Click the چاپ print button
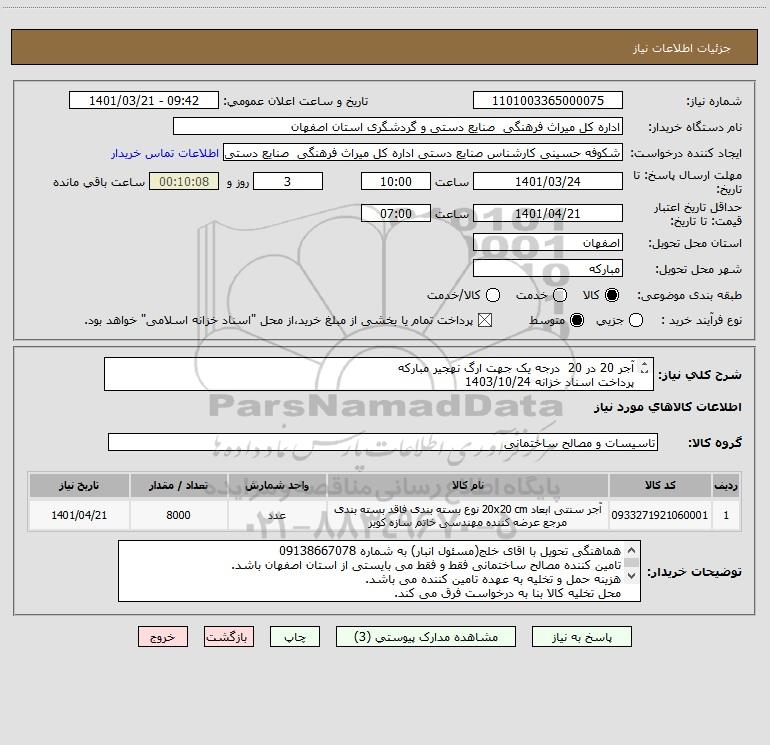 [x=295, y=637]
